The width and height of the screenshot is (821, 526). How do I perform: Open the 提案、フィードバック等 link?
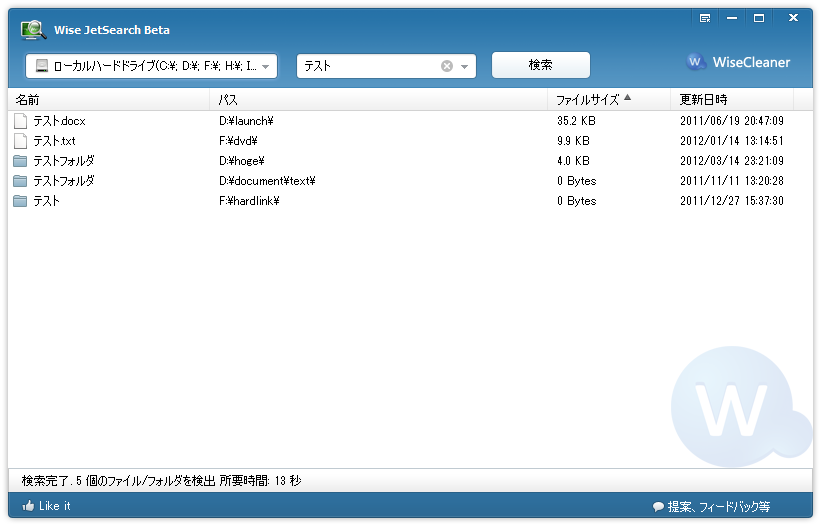[718, 507]
